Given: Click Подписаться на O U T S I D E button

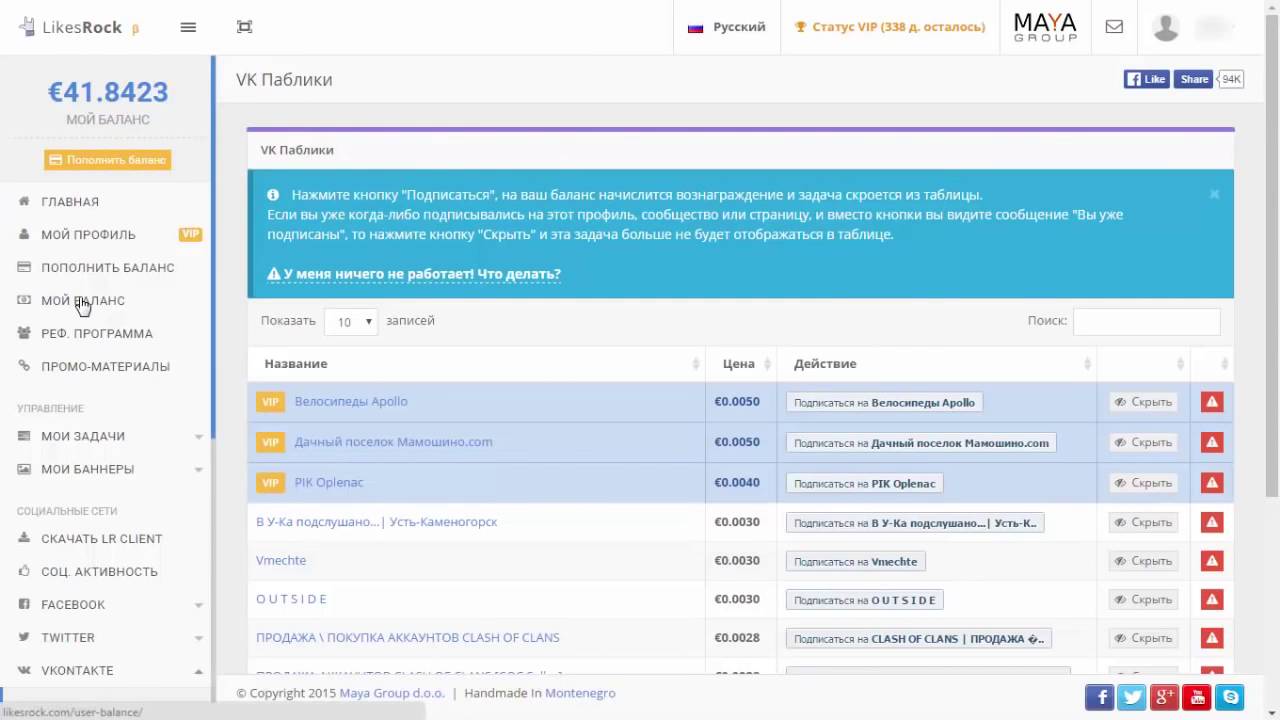Looking at the screenshot, I should [864, 600].
